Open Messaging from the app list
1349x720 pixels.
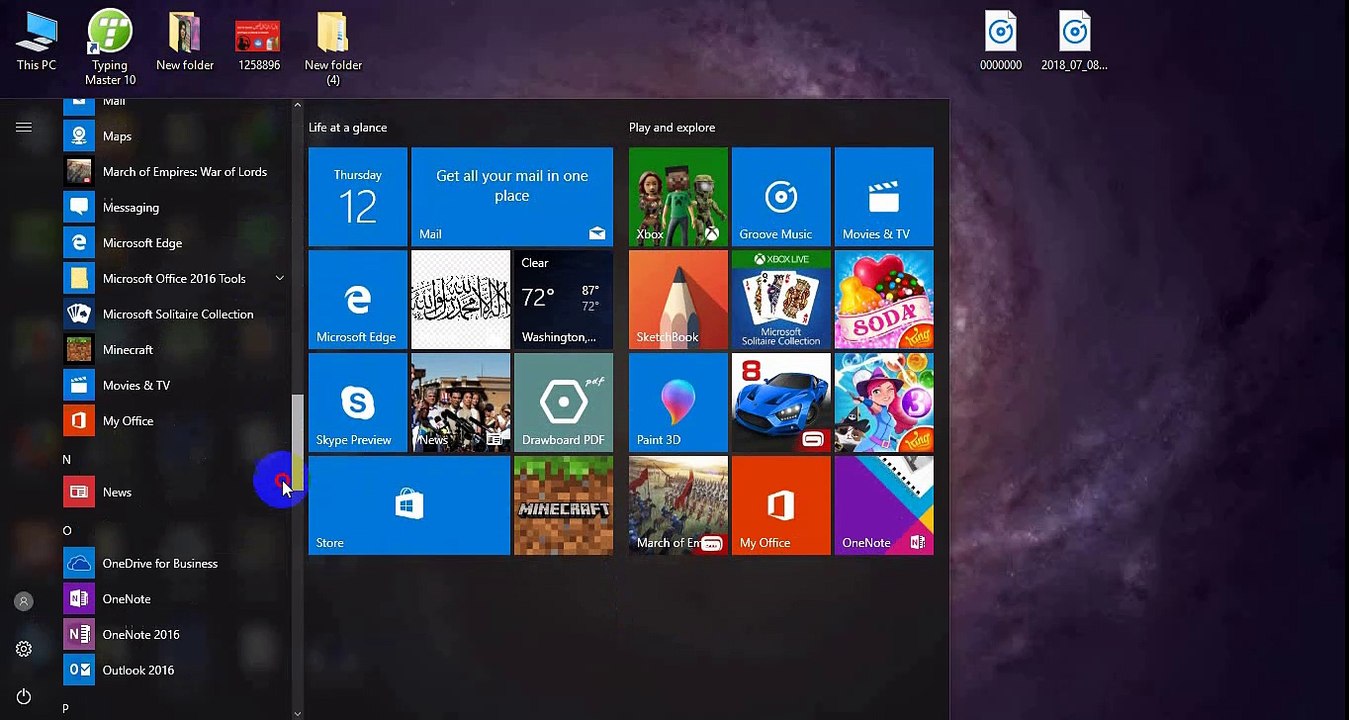point(175,207)
